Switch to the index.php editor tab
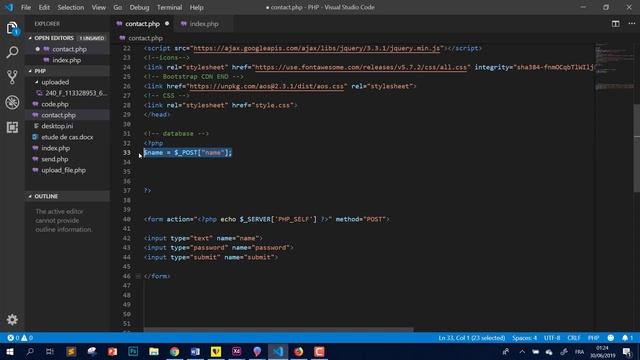Viewport: 640px width, 360px height. [204, 24]
